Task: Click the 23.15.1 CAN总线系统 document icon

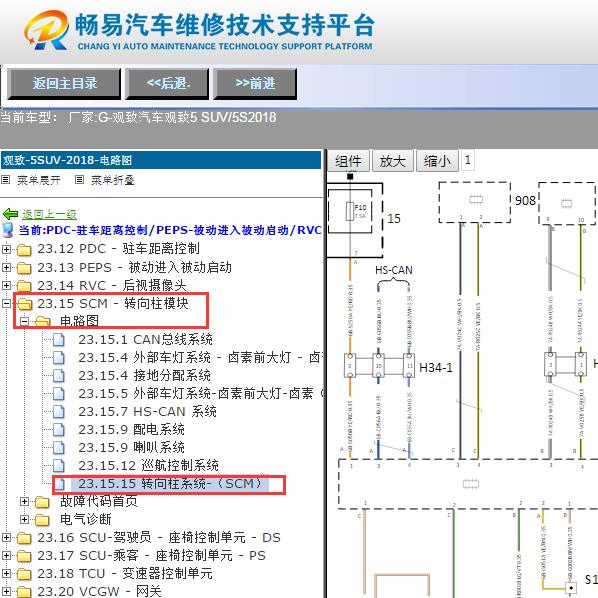Action: pos(59,339)
